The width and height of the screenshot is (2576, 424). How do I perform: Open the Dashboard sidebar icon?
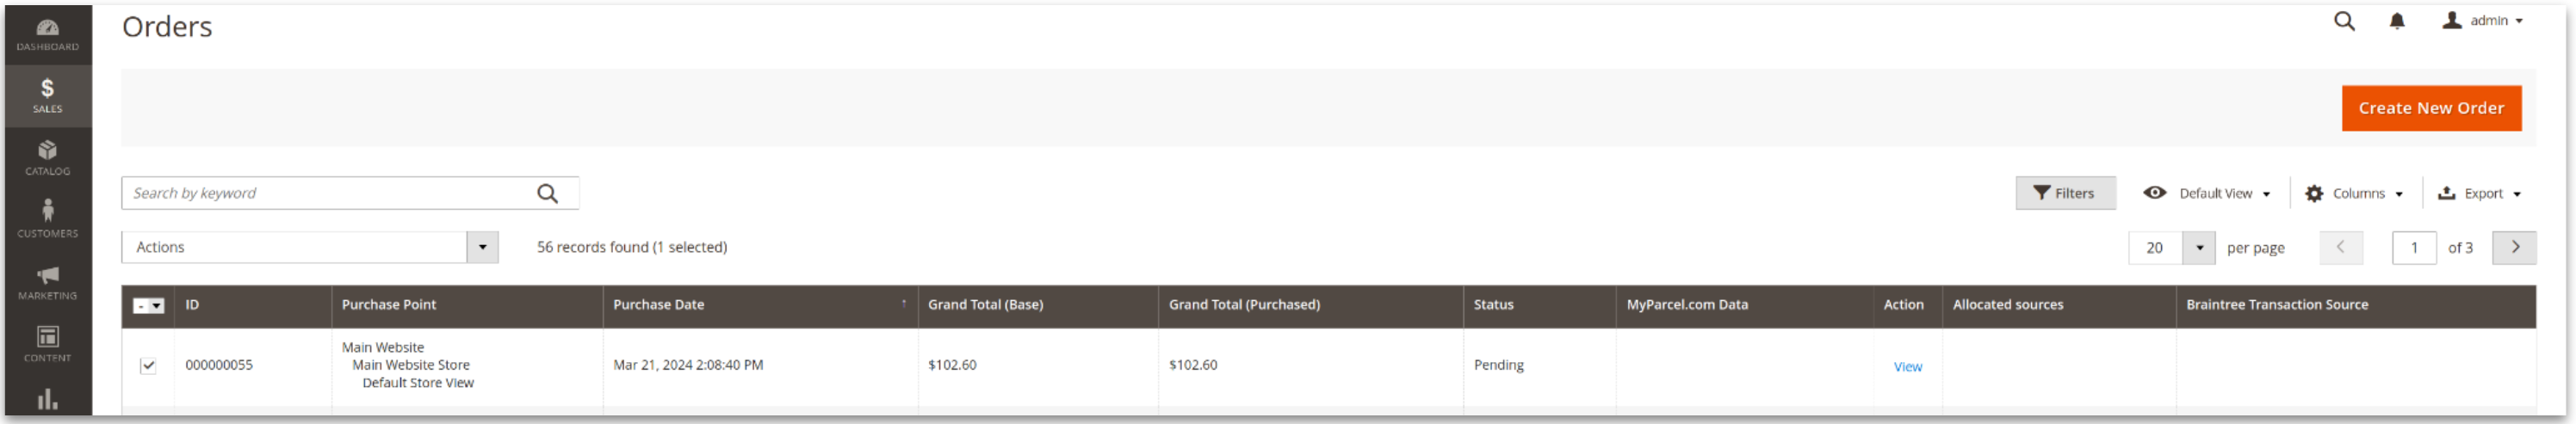(x=47, y=34)
